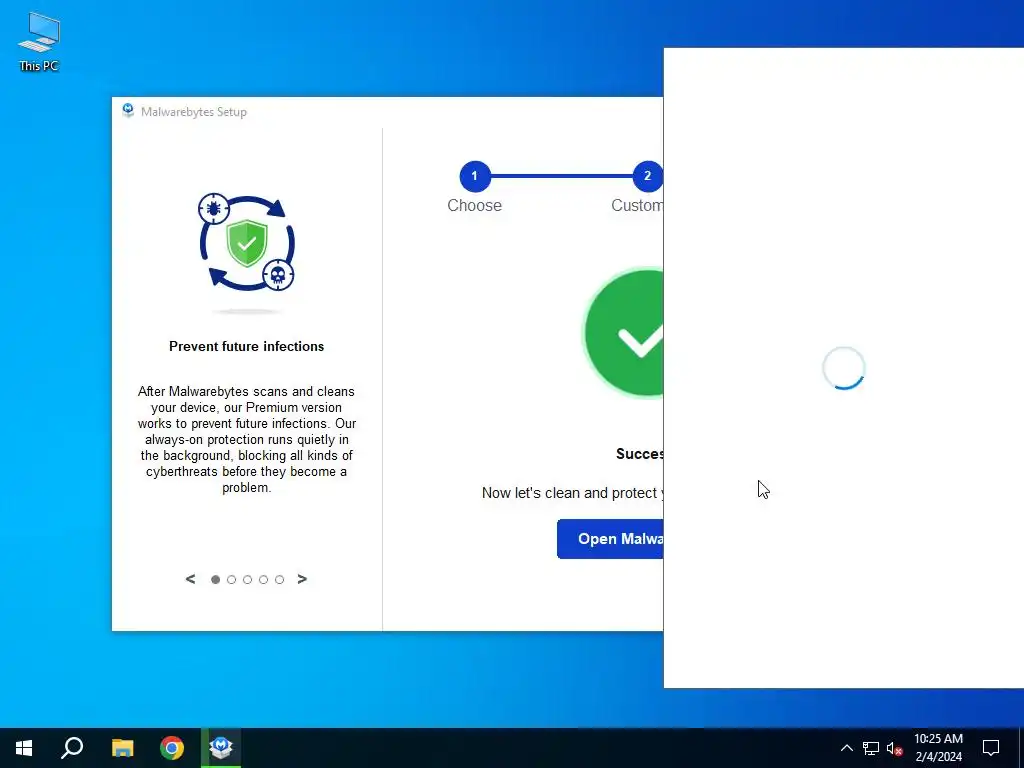Advance to the next slide arrow
This screenshot has width=1024, height=768.
coord(302,579)
